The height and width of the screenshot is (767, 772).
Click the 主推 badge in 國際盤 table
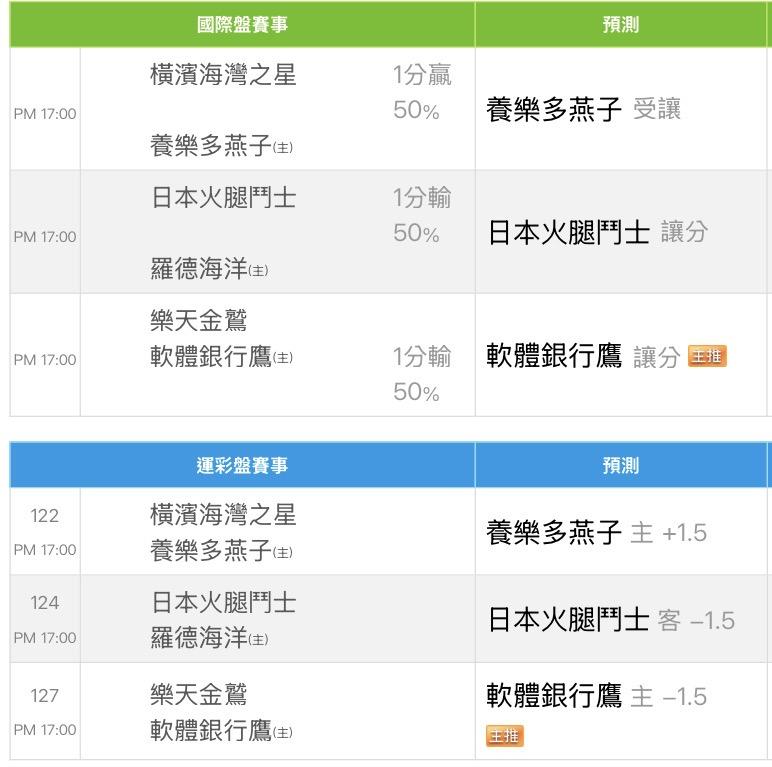coord(707,356)
